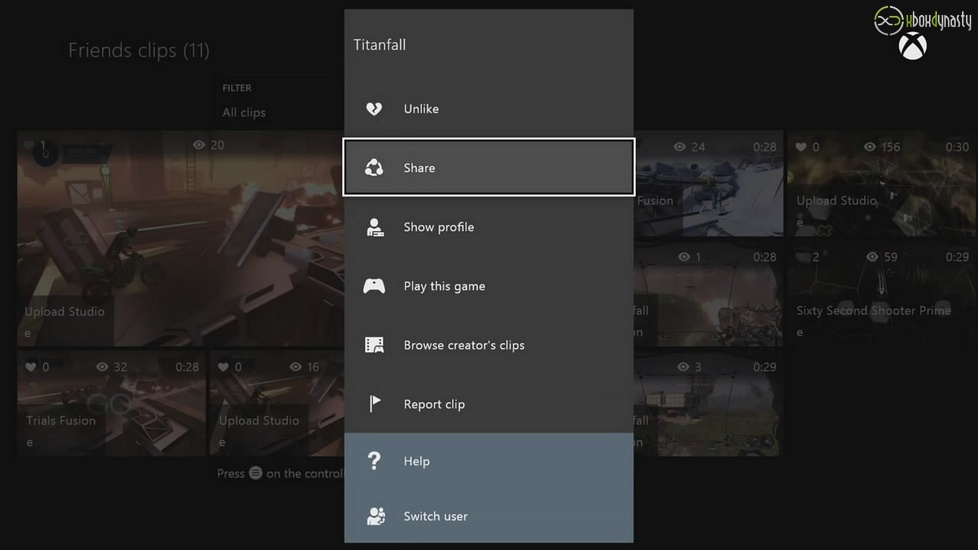Click the Xbox logo in top-right corner

[912, 47]
